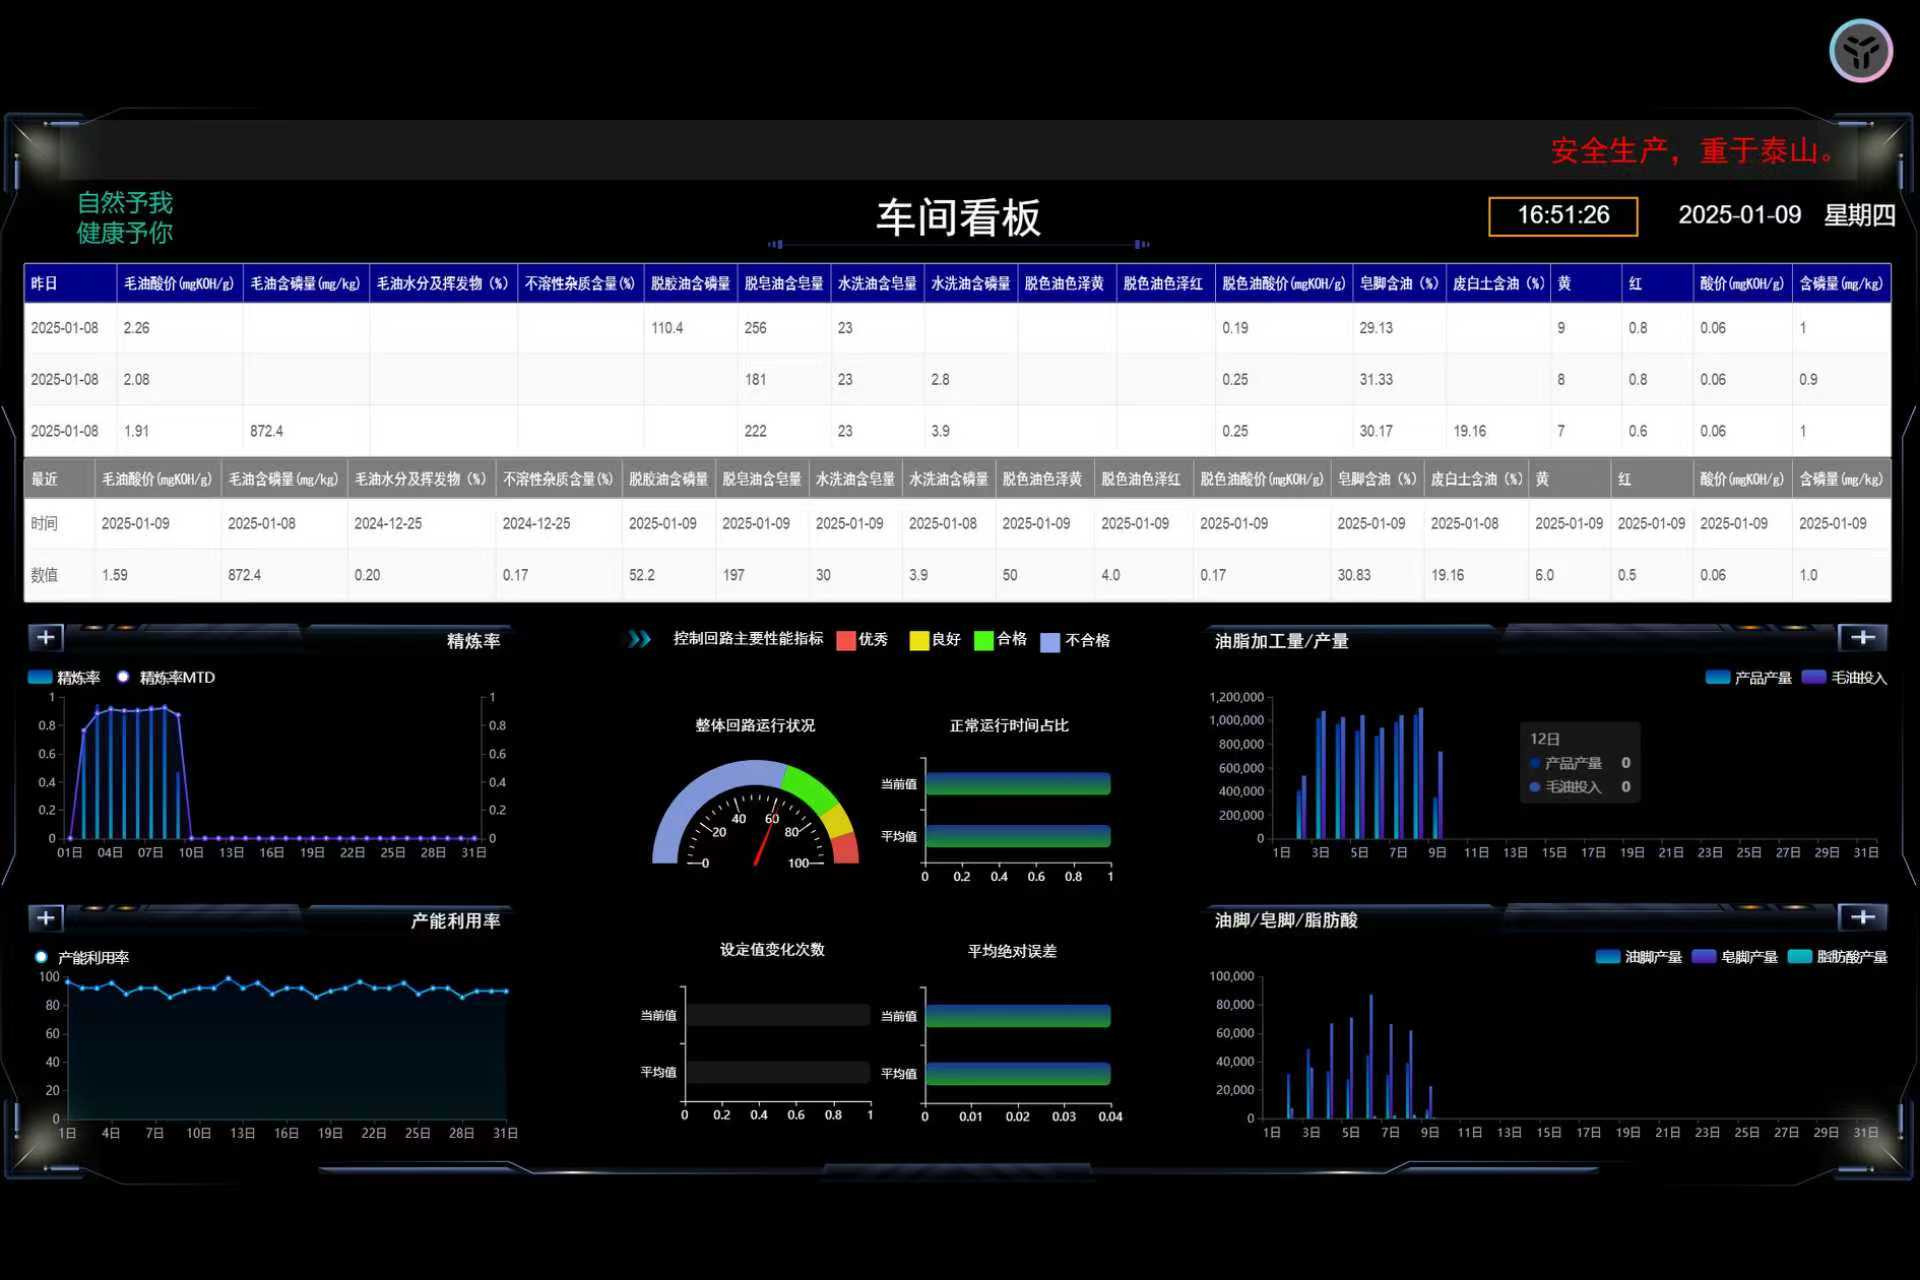Click the round logo icon in top-right corner
This screenshot has width=1920, height=1280.
(x=1860, y=51)
